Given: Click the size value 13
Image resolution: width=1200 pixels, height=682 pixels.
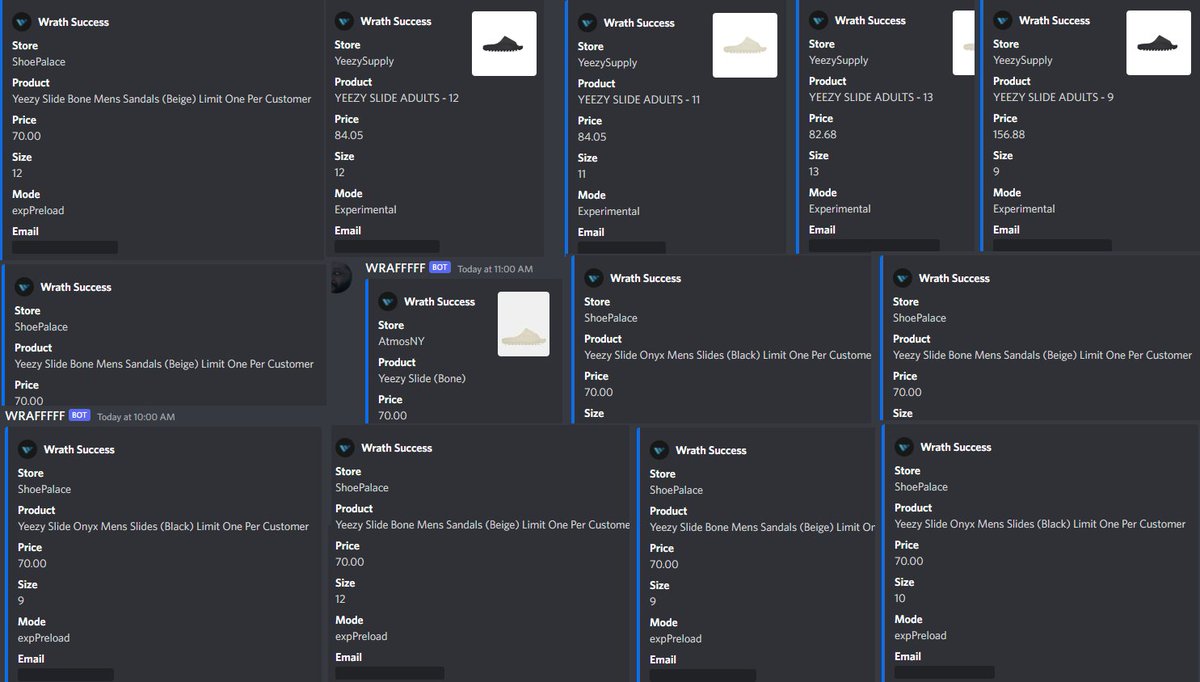Looking at the screenshot, I should (815, 171).
